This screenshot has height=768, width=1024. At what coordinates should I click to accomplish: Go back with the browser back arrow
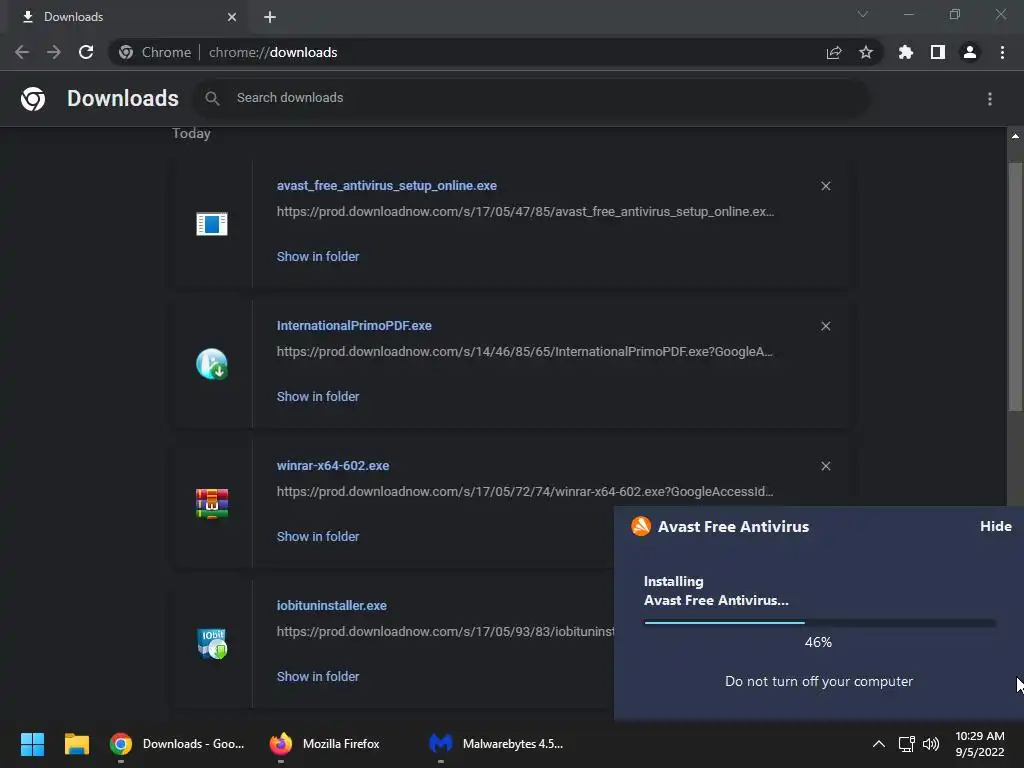22,52
